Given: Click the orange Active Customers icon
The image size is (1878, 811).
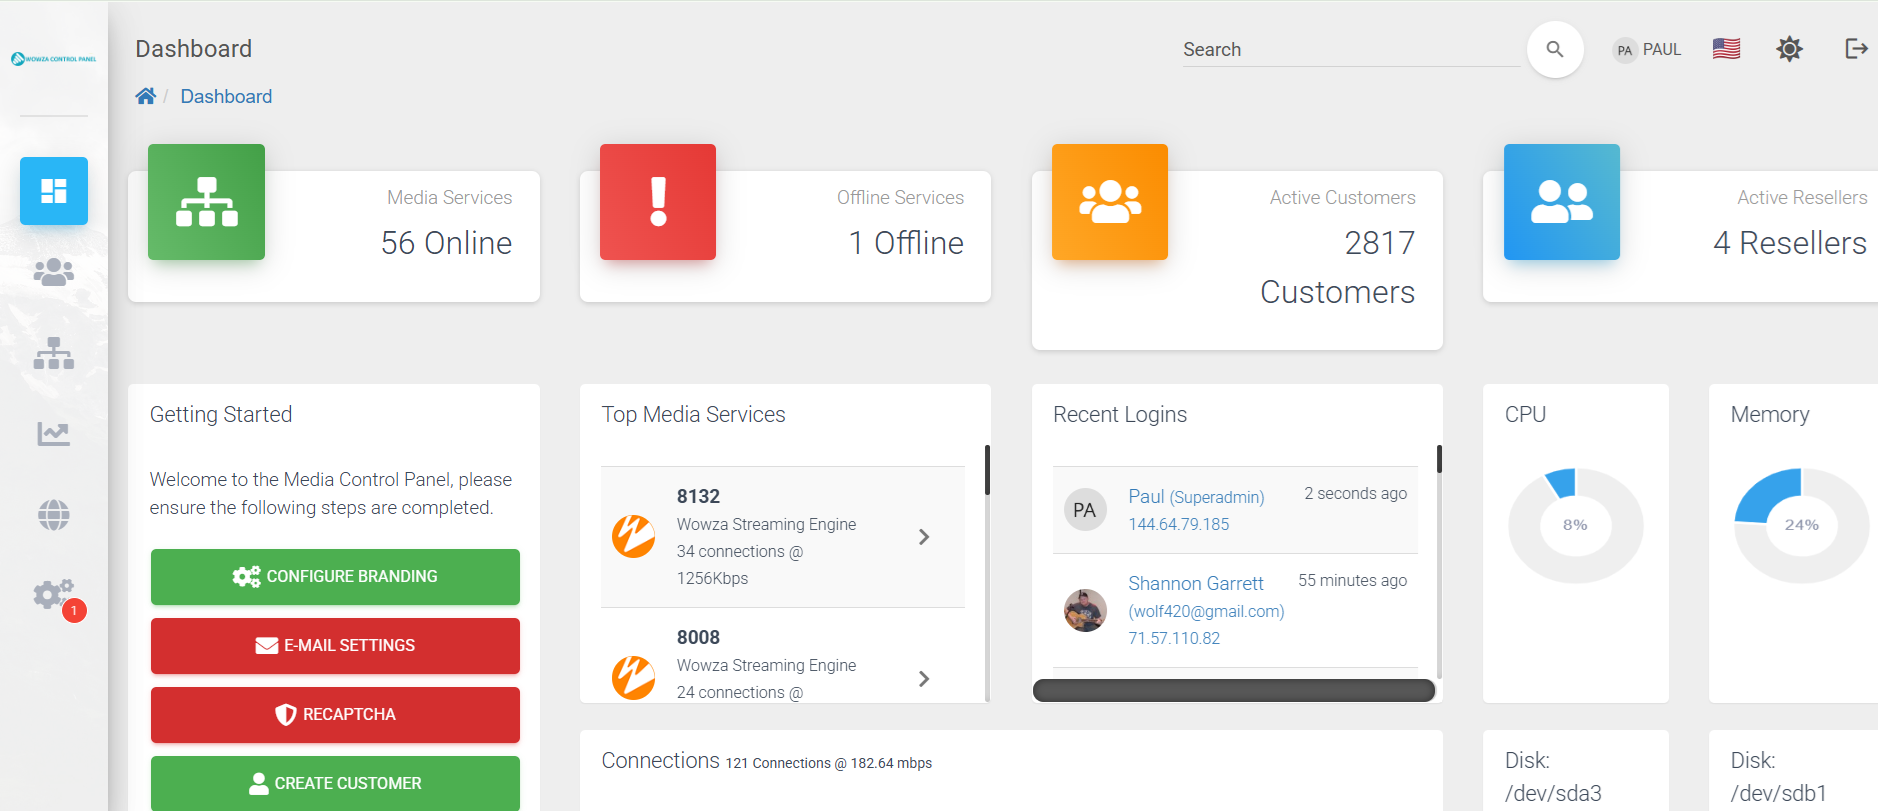Looking at the screenshot, I should click(x=1110, y=202).
